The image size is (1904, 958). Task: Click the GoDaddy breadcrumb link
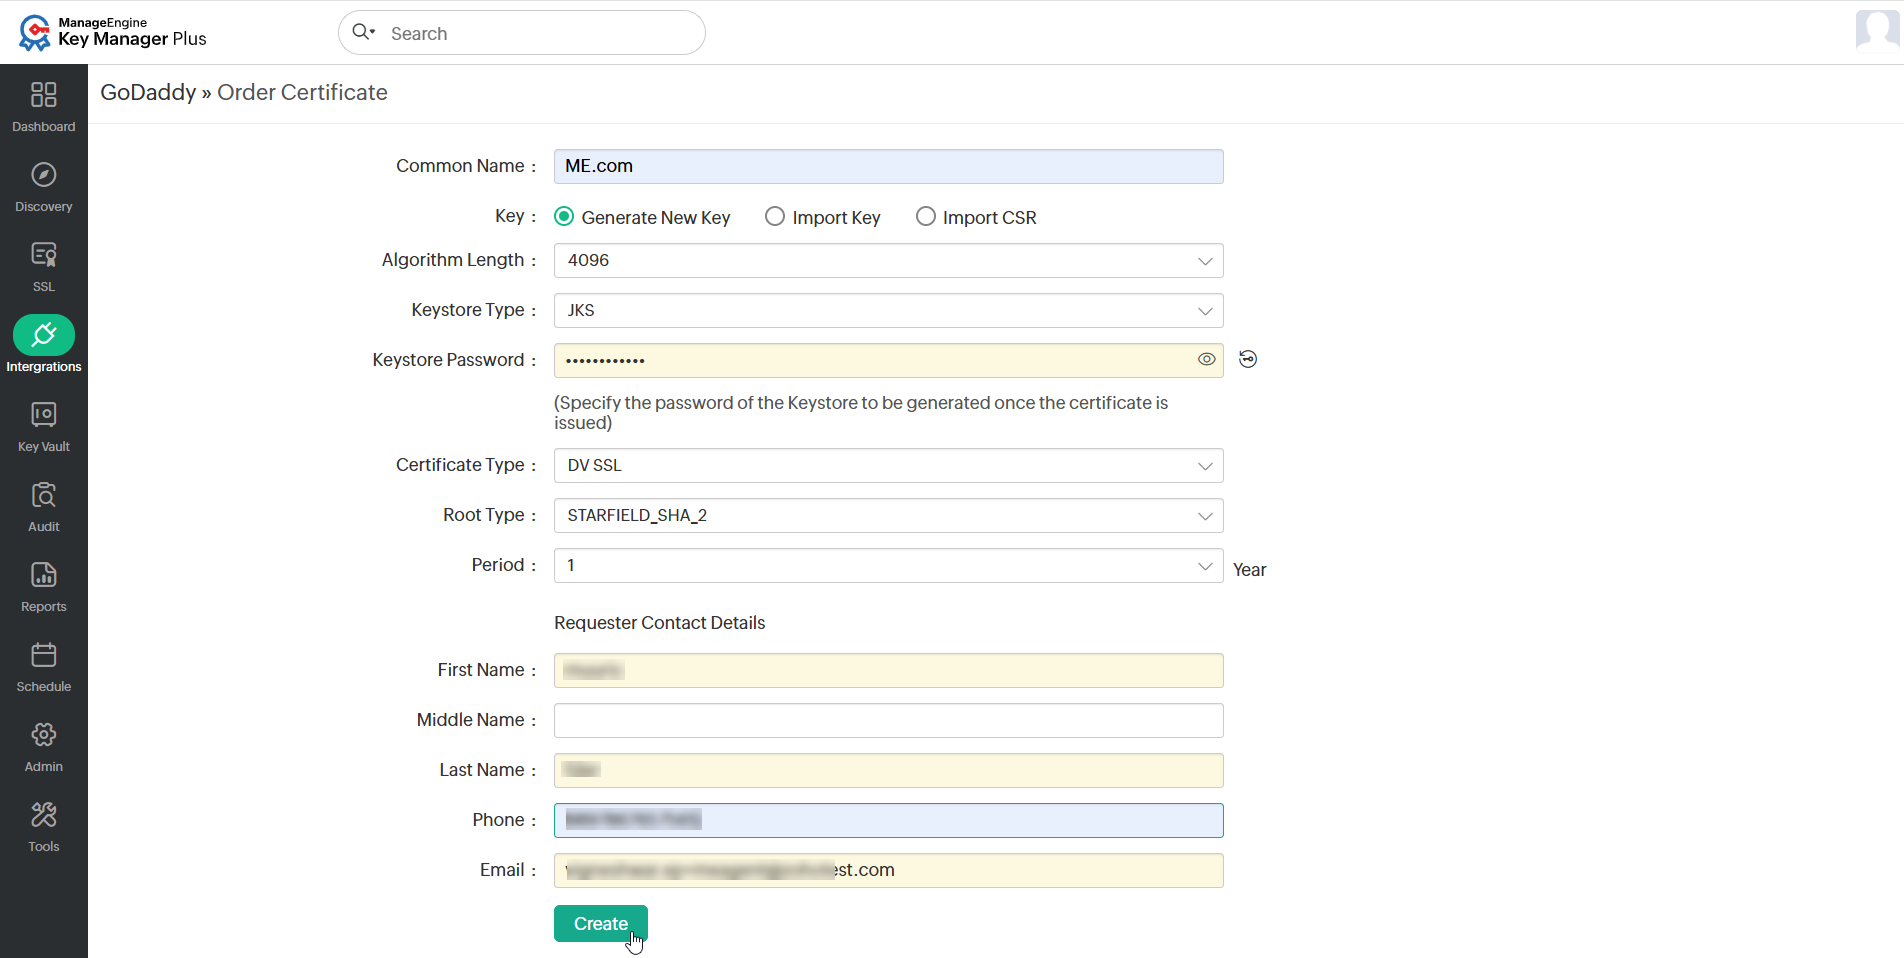[x=148, y=92]
